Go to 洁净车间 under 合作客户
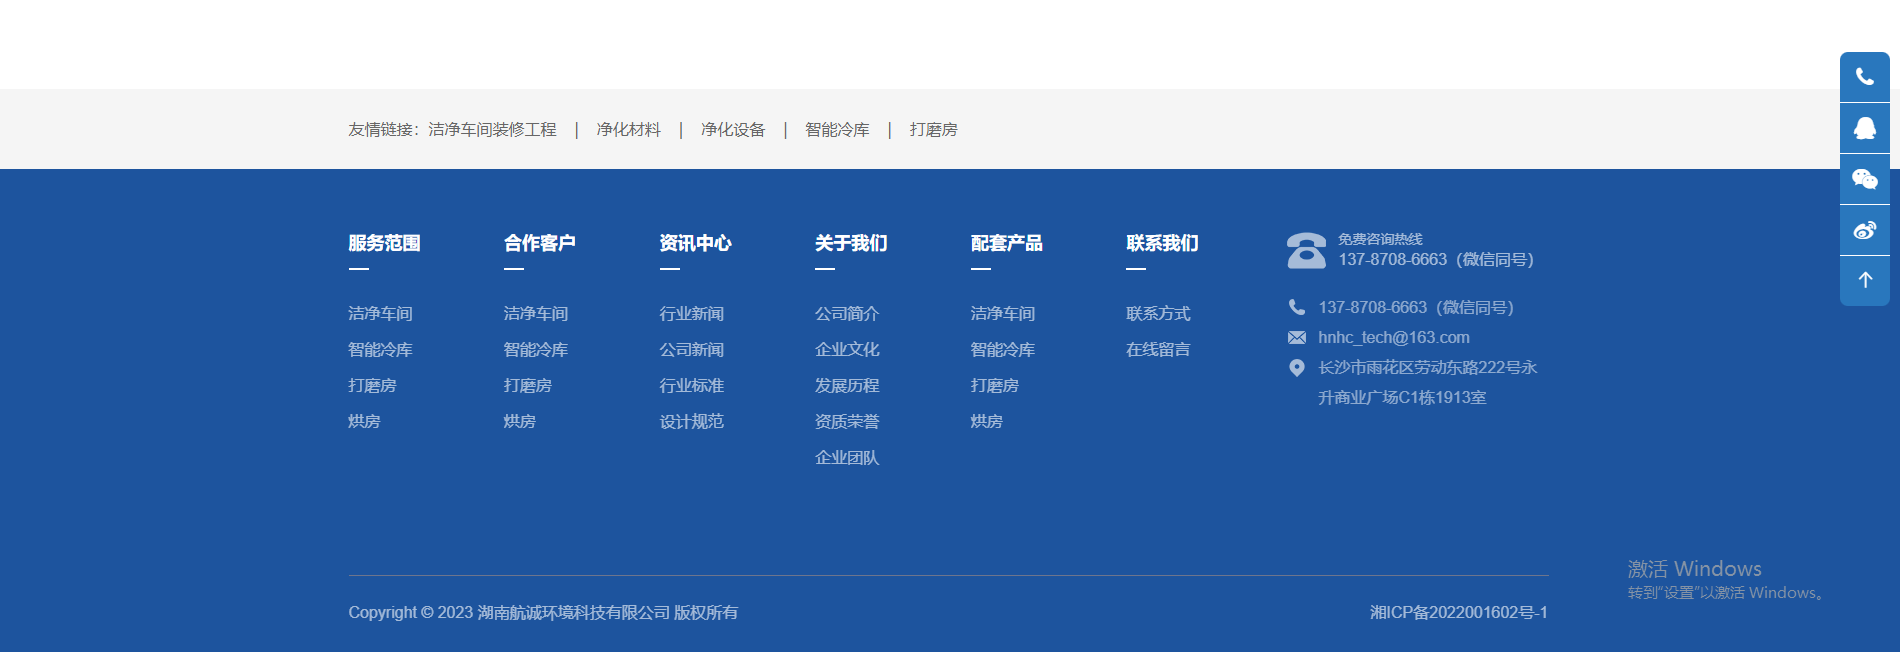Screen dimensions: 1900x652 pos(536,314)
